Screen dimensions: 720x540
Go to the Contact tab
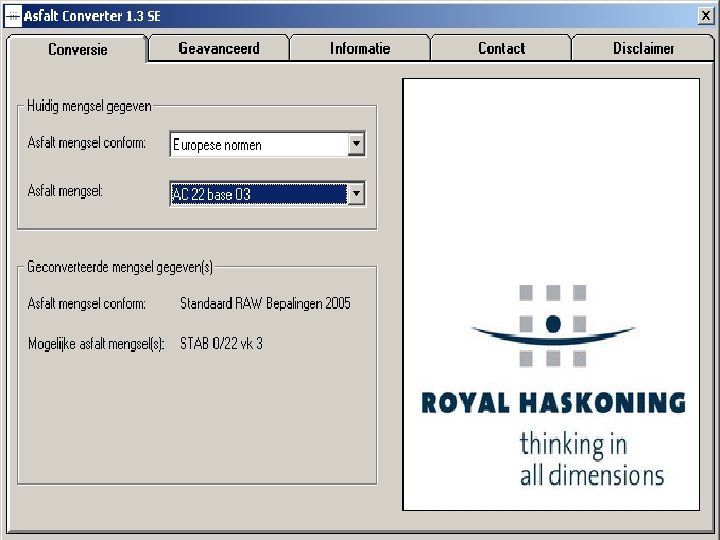click(x=501, y=48)
